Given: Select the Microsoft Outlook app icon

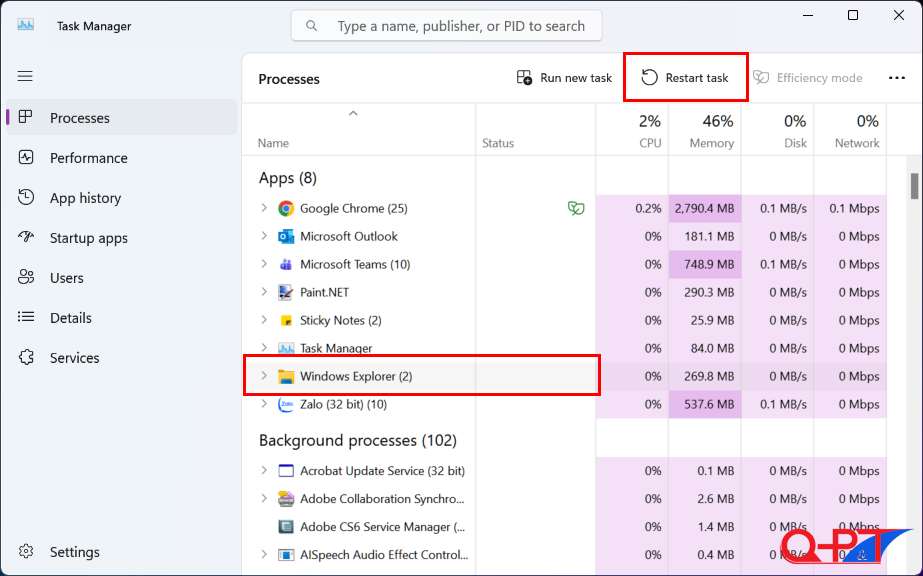Looking at the screenshot, I should pos(286,236).
